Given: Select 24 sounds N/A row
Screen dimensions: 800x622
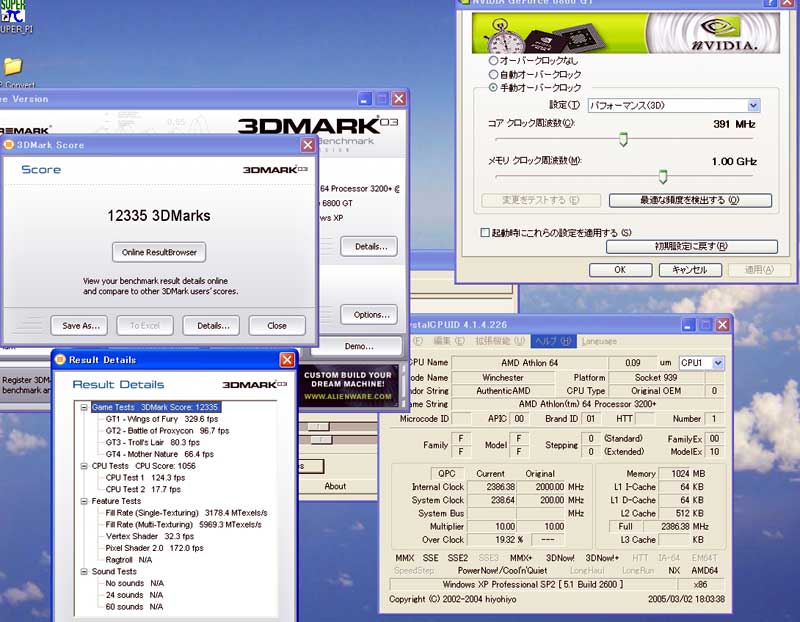Looking at the screenshot, I should 134,595.
